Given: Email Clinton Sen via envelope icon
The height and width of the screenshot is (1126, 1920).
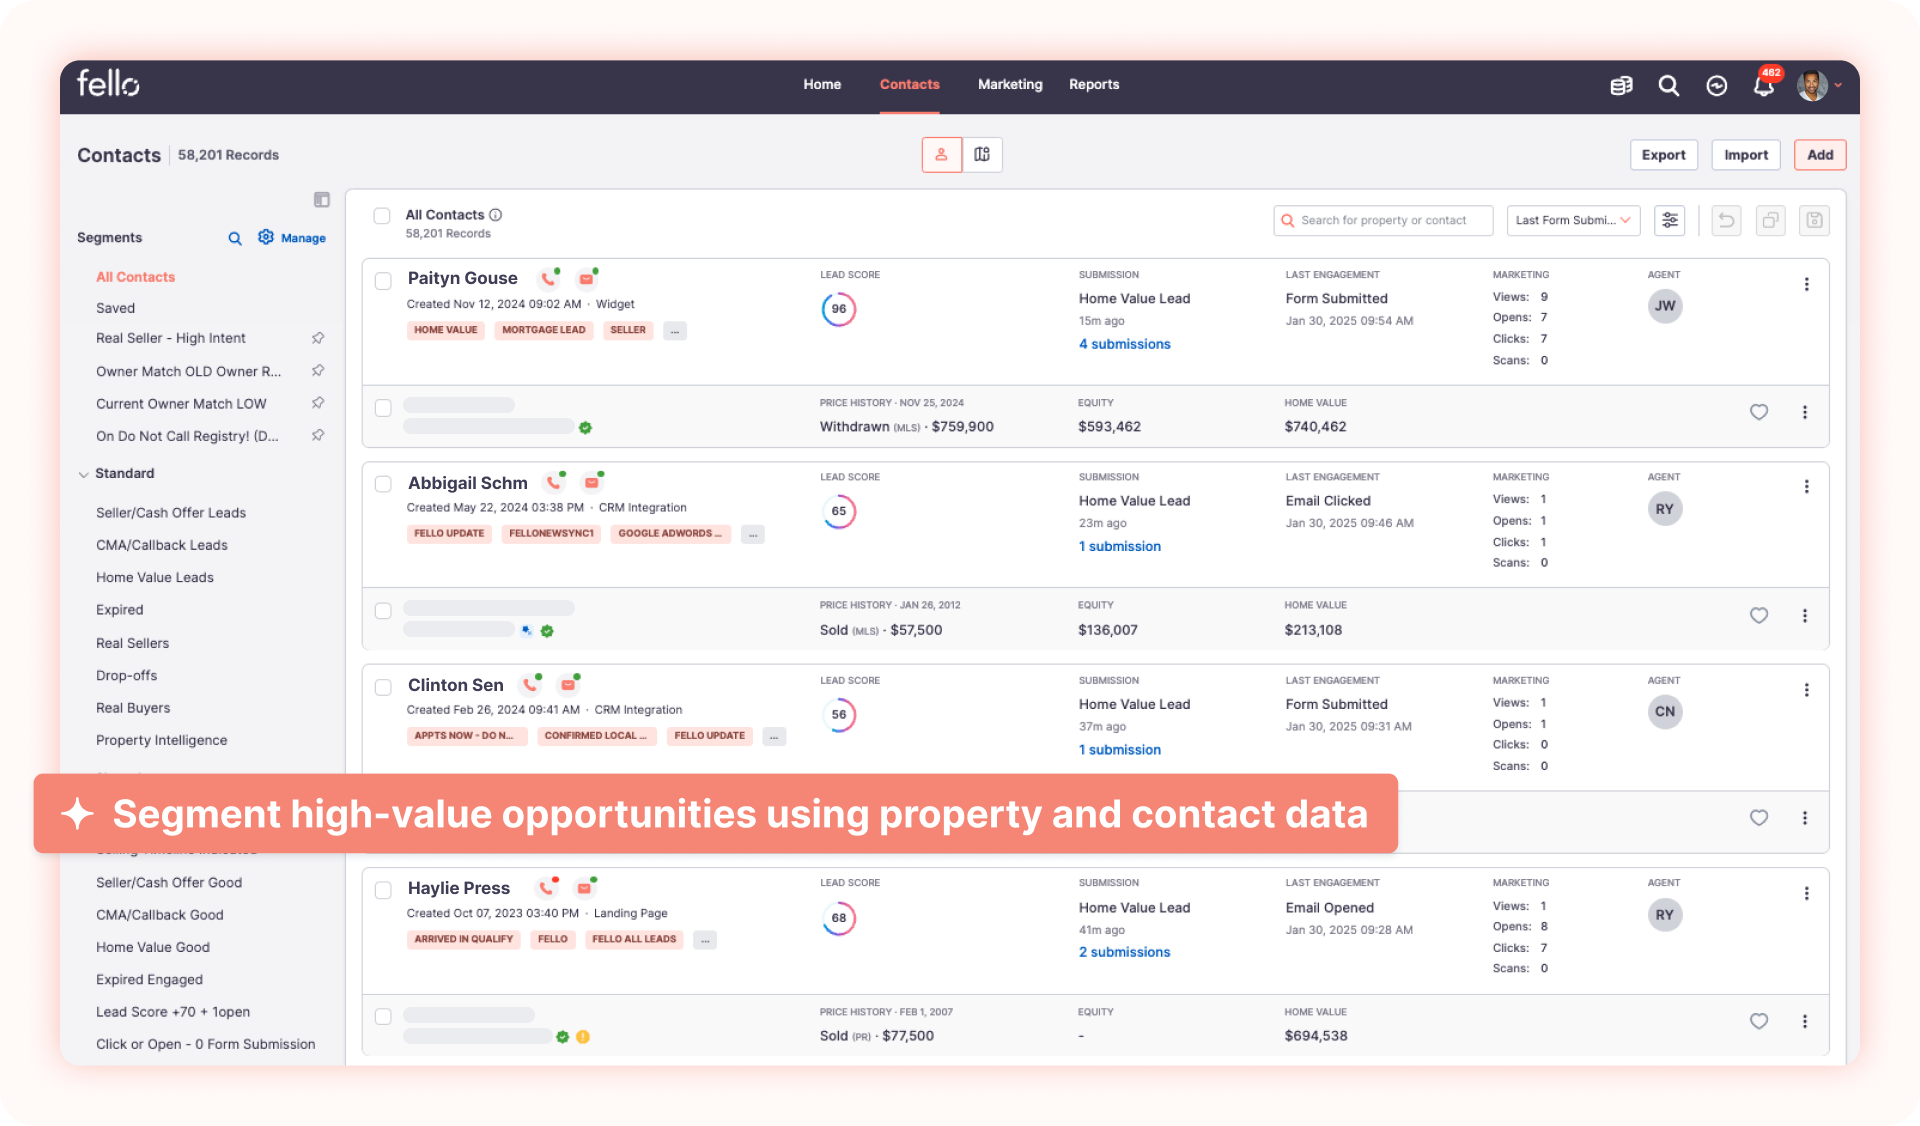Looking at the screenshot, I should 568,685.
